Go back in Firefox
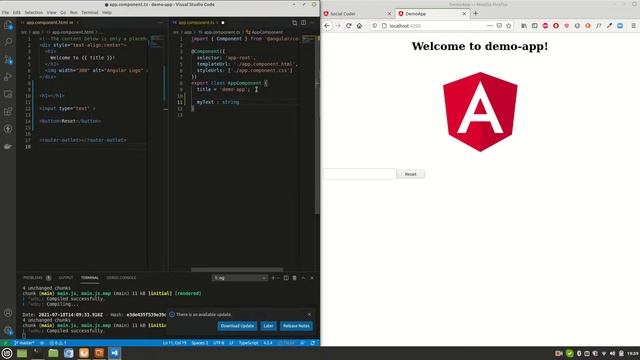Image resolution: width=640 pixels, height=360 pixels. point(327,26)
